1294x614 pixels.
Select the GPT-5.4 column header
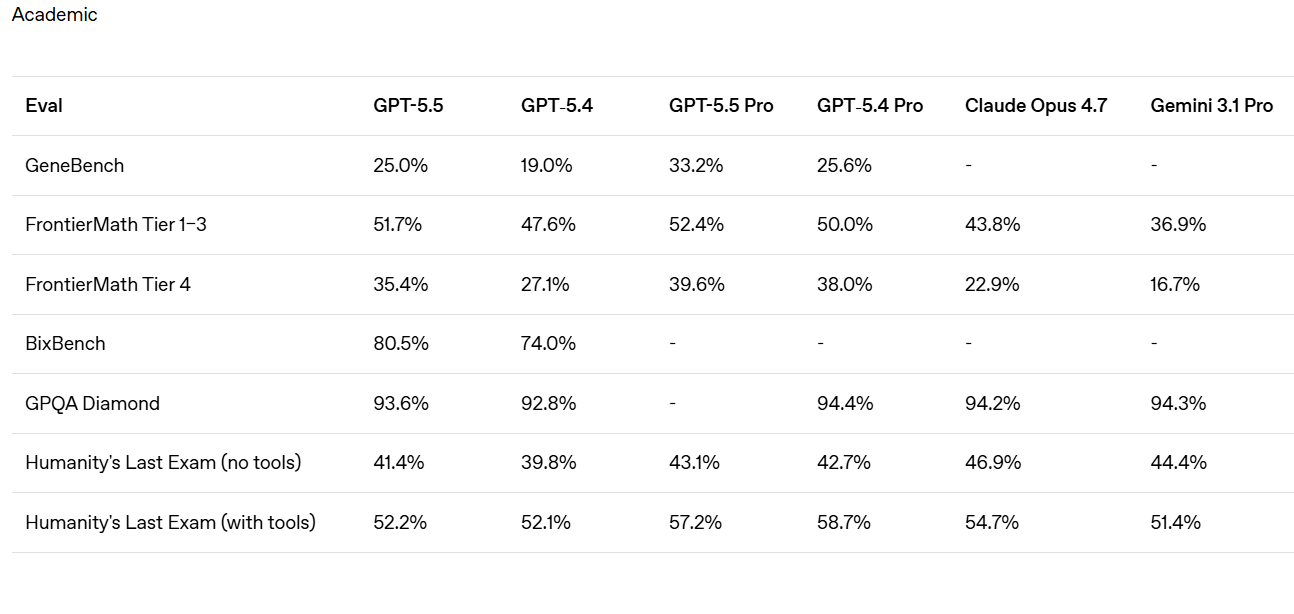pyautogui.click(x=557, y=106)
